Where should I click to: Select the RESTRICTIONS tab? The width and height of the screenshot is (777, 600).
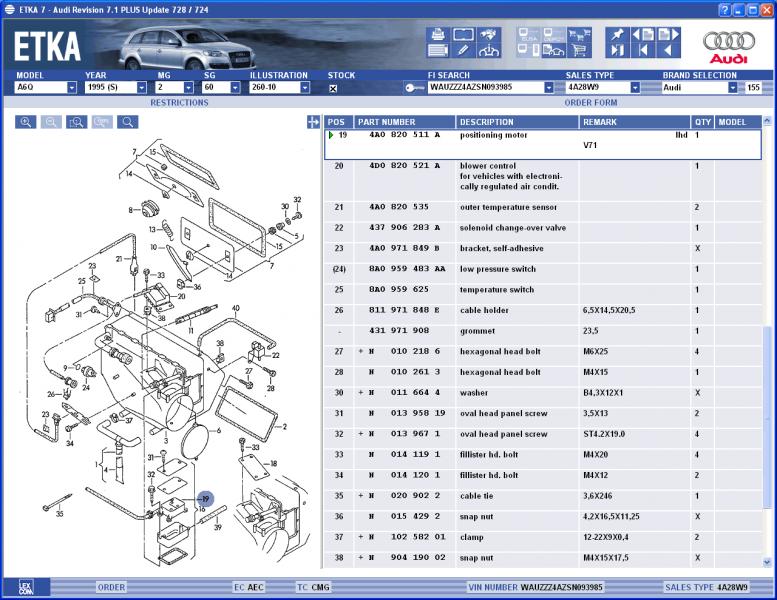click(179, 102)
